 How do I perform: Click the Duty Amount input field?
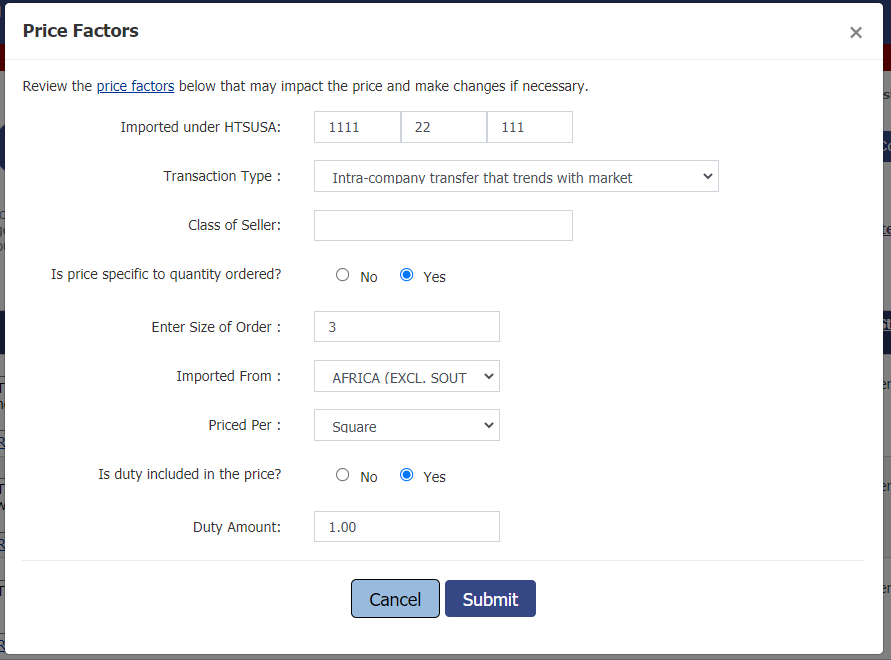pos(406,527)
